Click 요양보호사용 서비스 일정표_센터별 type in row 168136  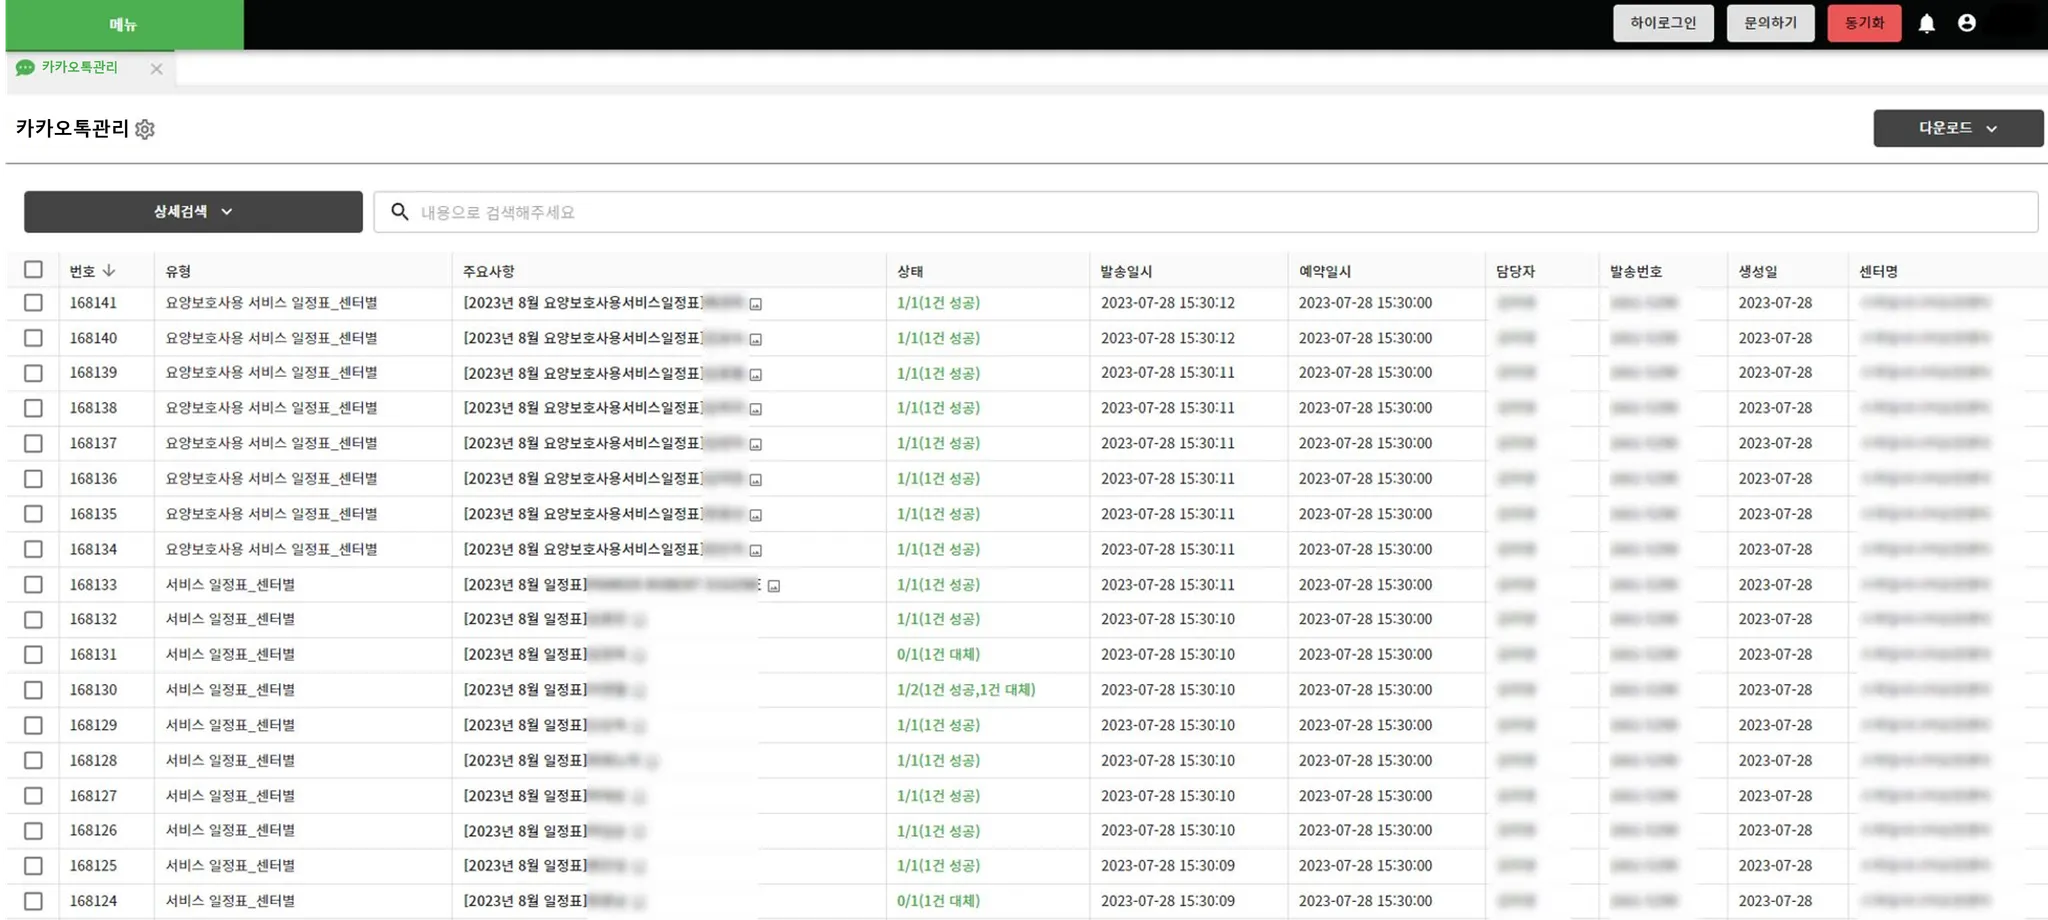tap(272, 479)
